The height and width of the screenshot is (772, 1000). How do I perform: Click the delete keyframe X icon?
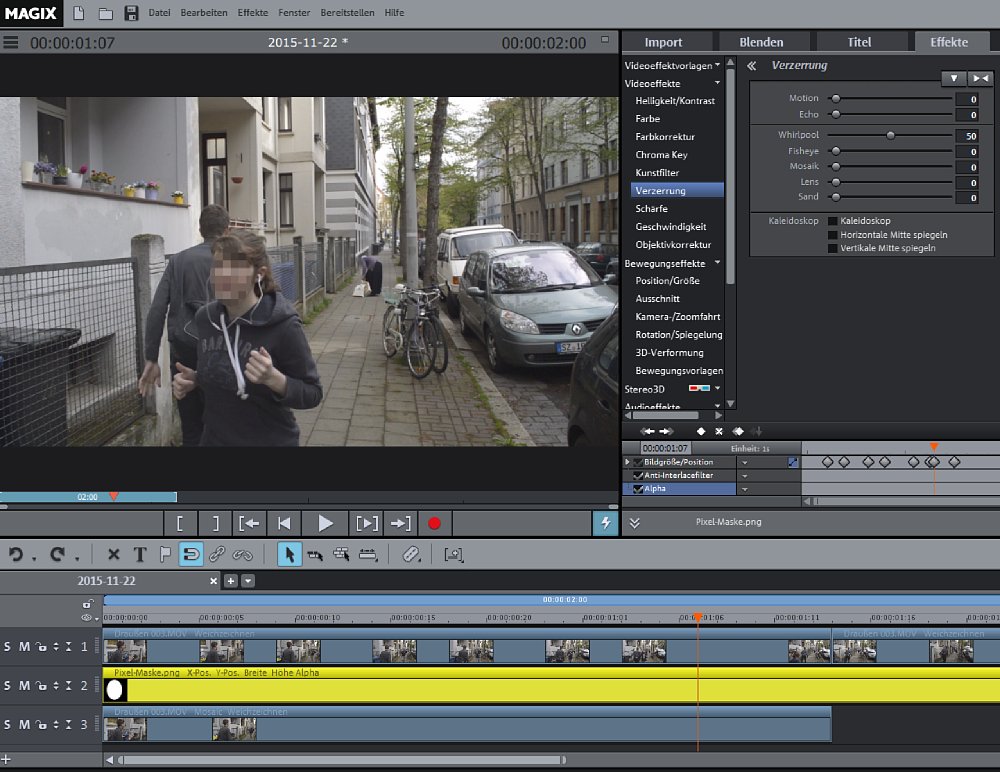coord(718,431)
